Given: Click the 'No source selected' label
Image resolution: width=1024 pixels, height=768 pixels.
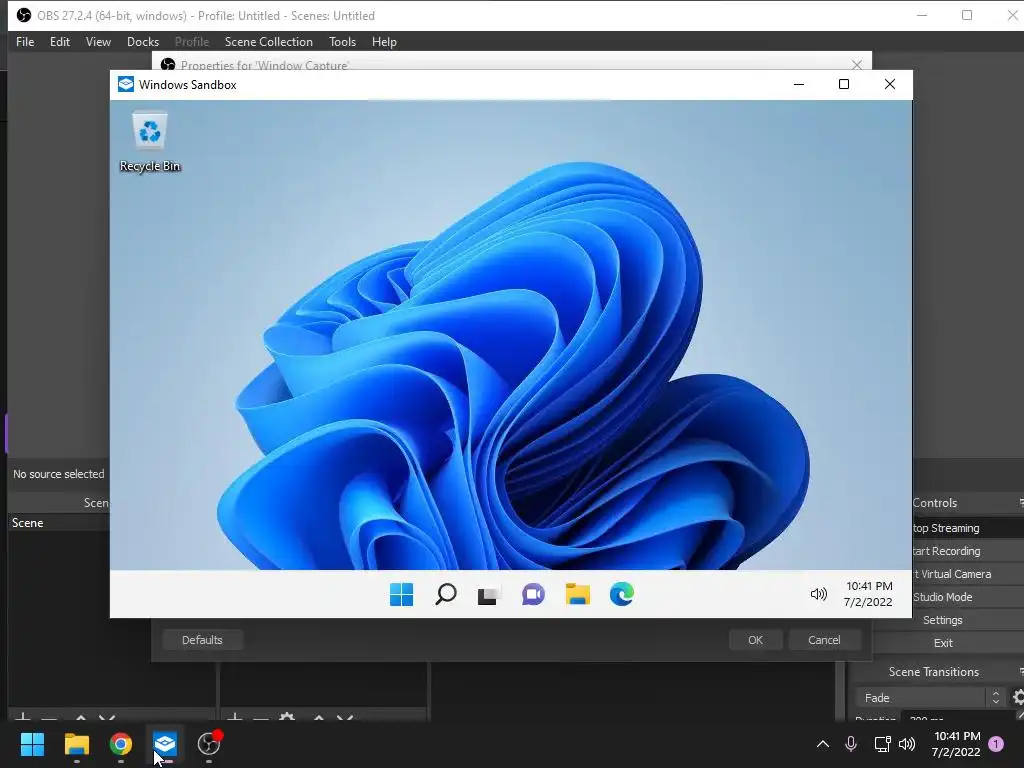Looking at the screenshot, I should (x=59, y=474).
